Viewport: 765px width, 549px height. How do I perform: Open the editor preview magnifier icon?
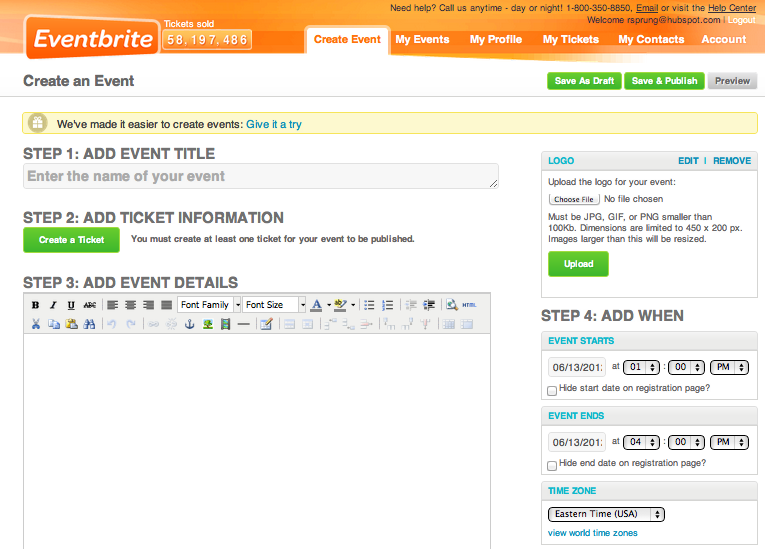[x=452, y=305]
